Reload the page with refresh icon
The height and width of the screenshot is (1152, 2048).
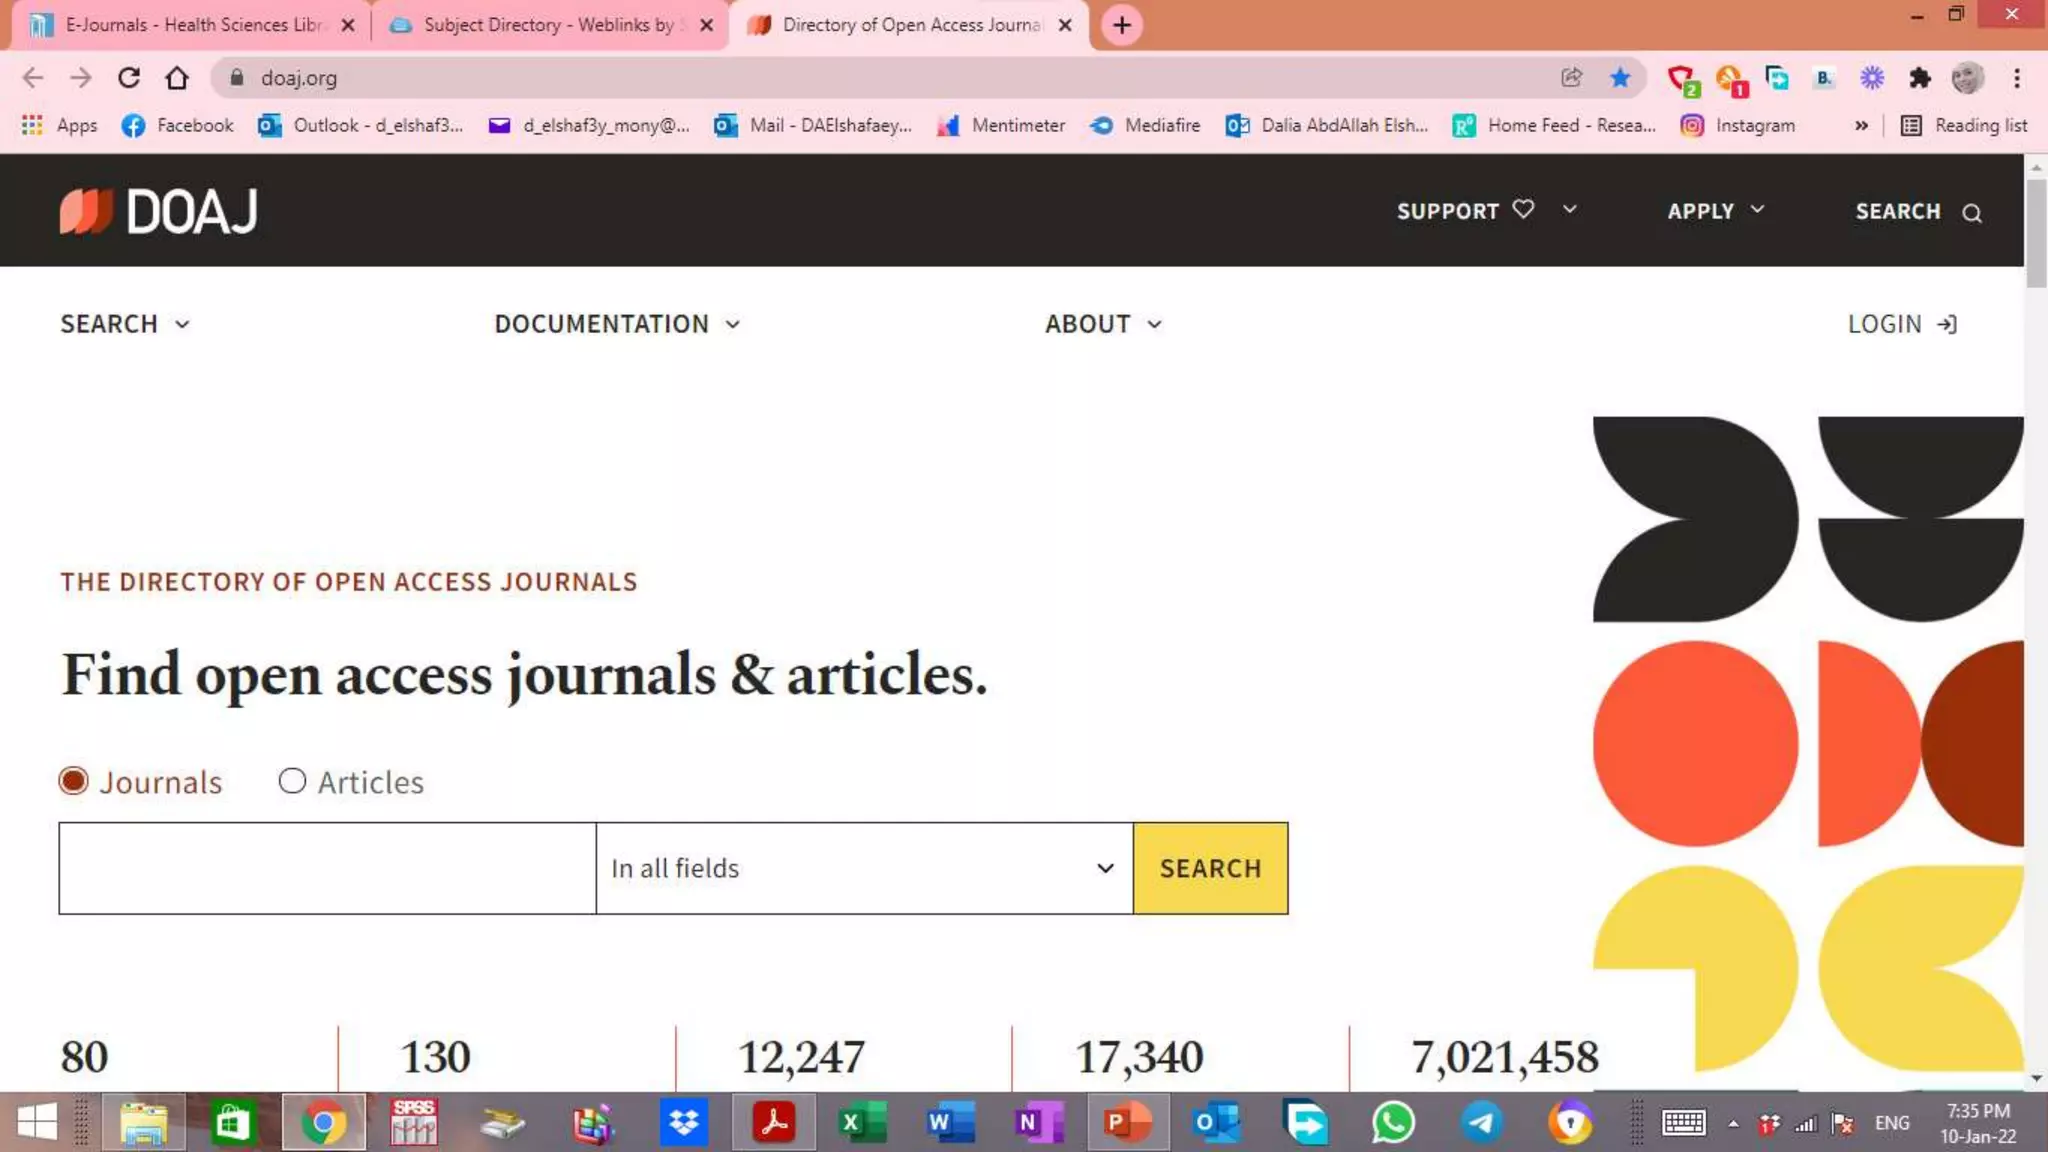point(129,78)
